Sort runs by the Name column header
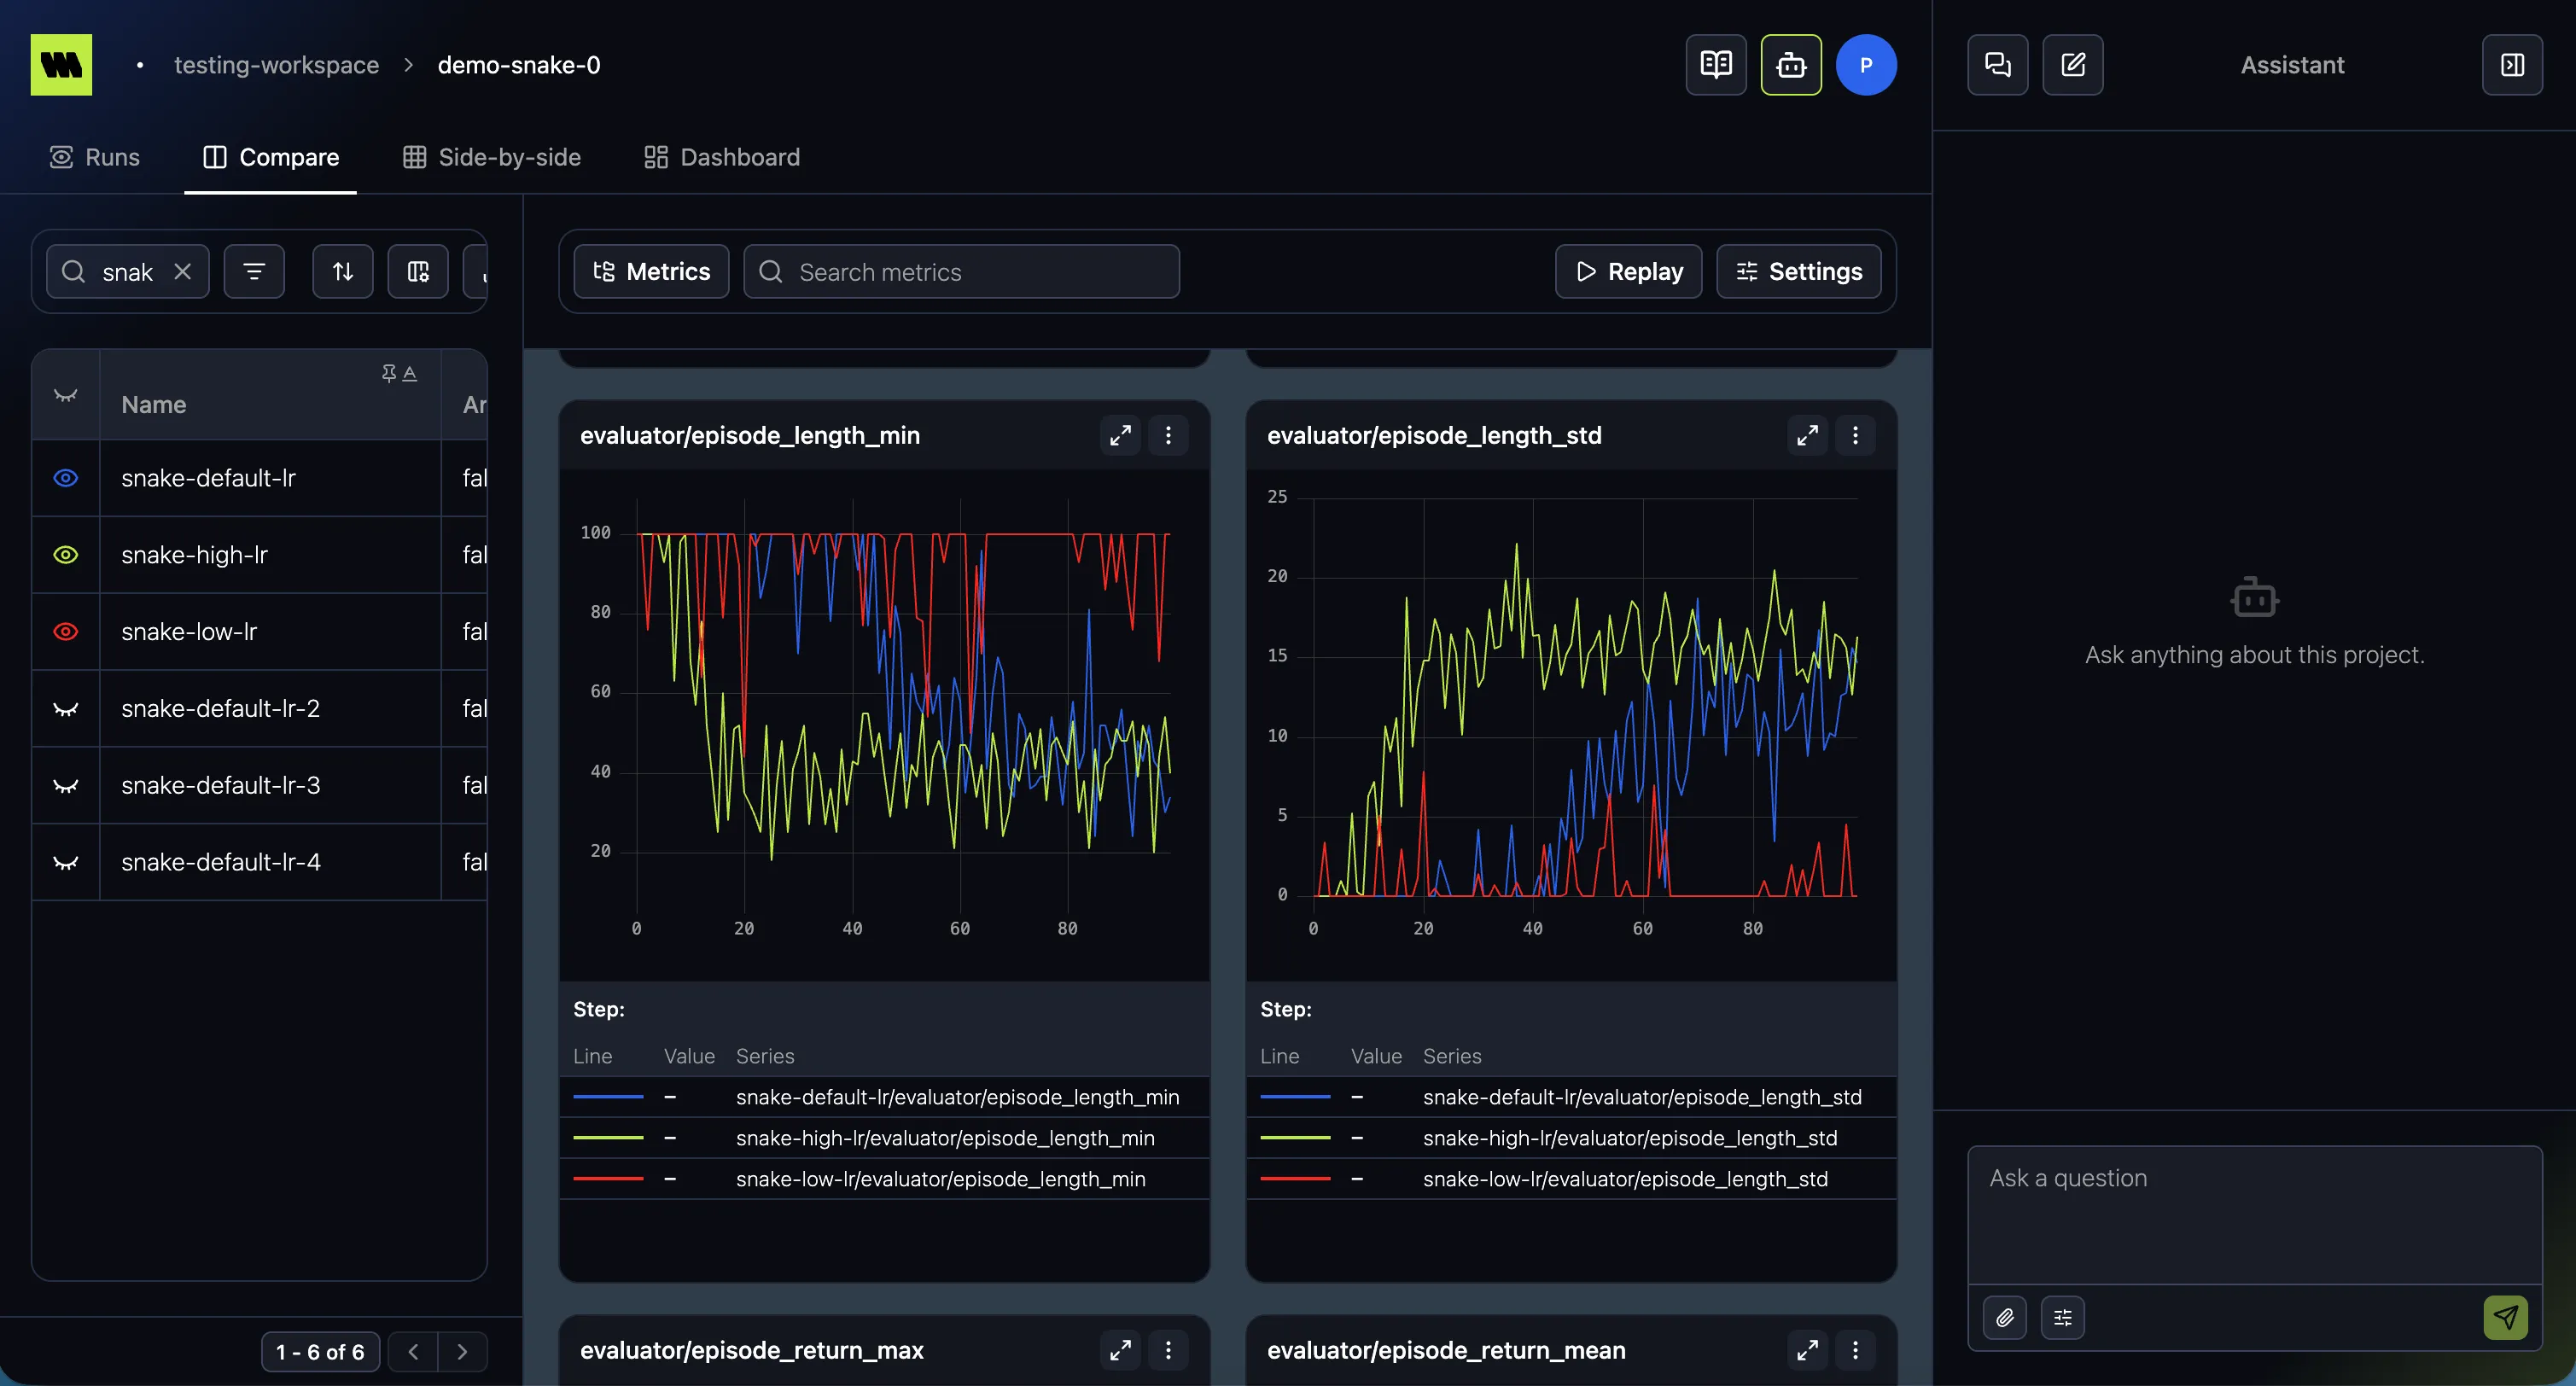 [x=154, y=404]
